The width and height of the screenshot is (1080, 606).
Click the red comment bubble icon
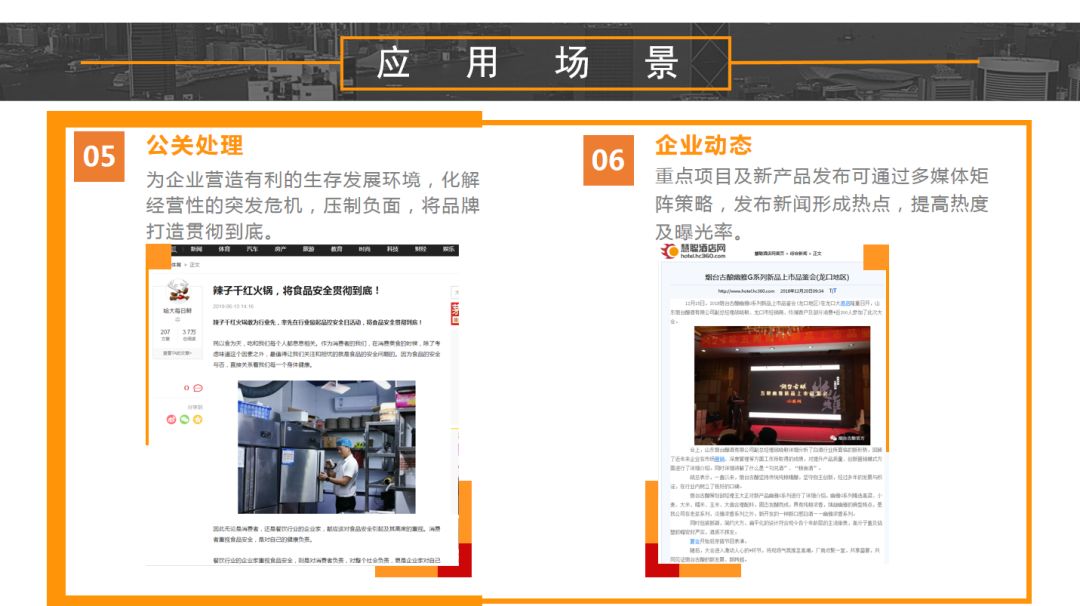pos(198,388)
